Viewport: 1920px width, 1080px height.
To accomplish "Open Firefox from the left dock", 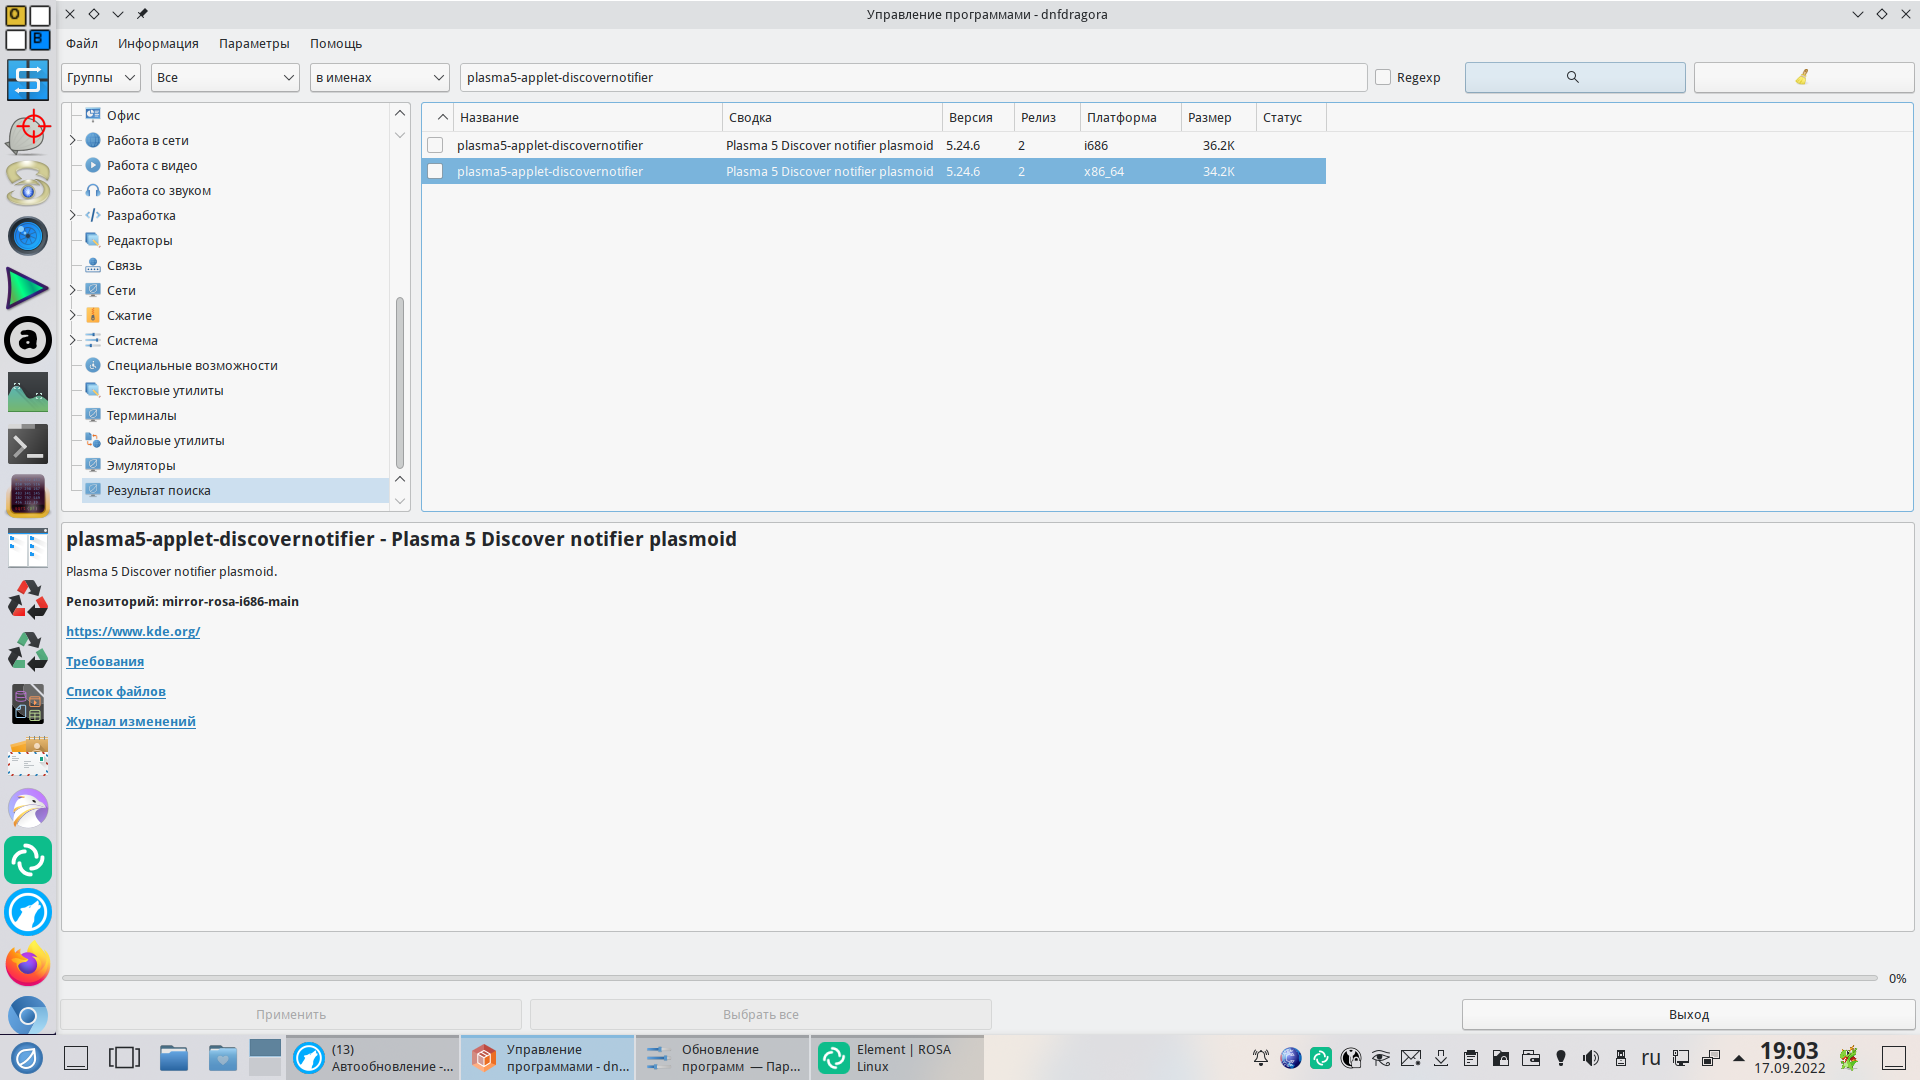I will click(x=27, y=965).
